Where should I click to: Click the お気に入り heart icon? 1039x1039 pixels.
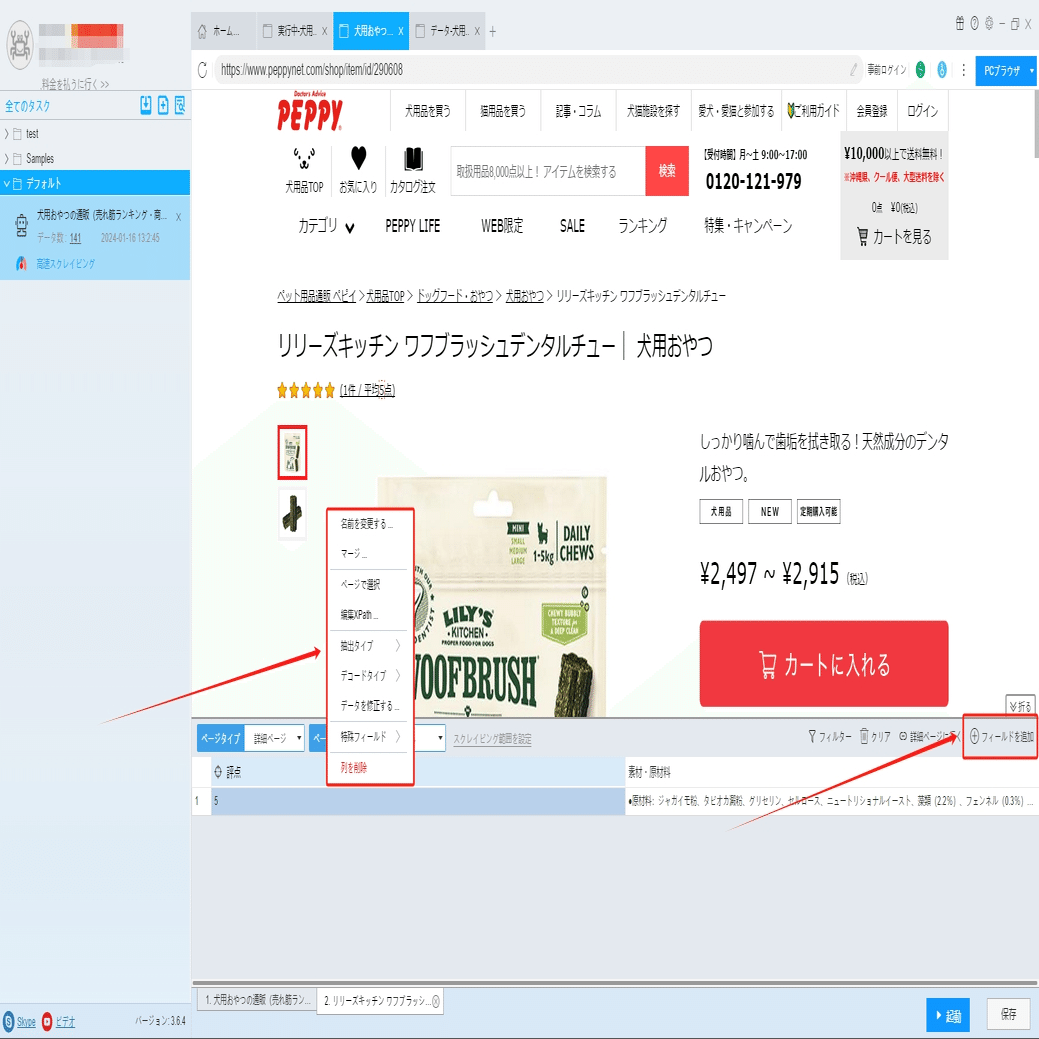point(358,158)
